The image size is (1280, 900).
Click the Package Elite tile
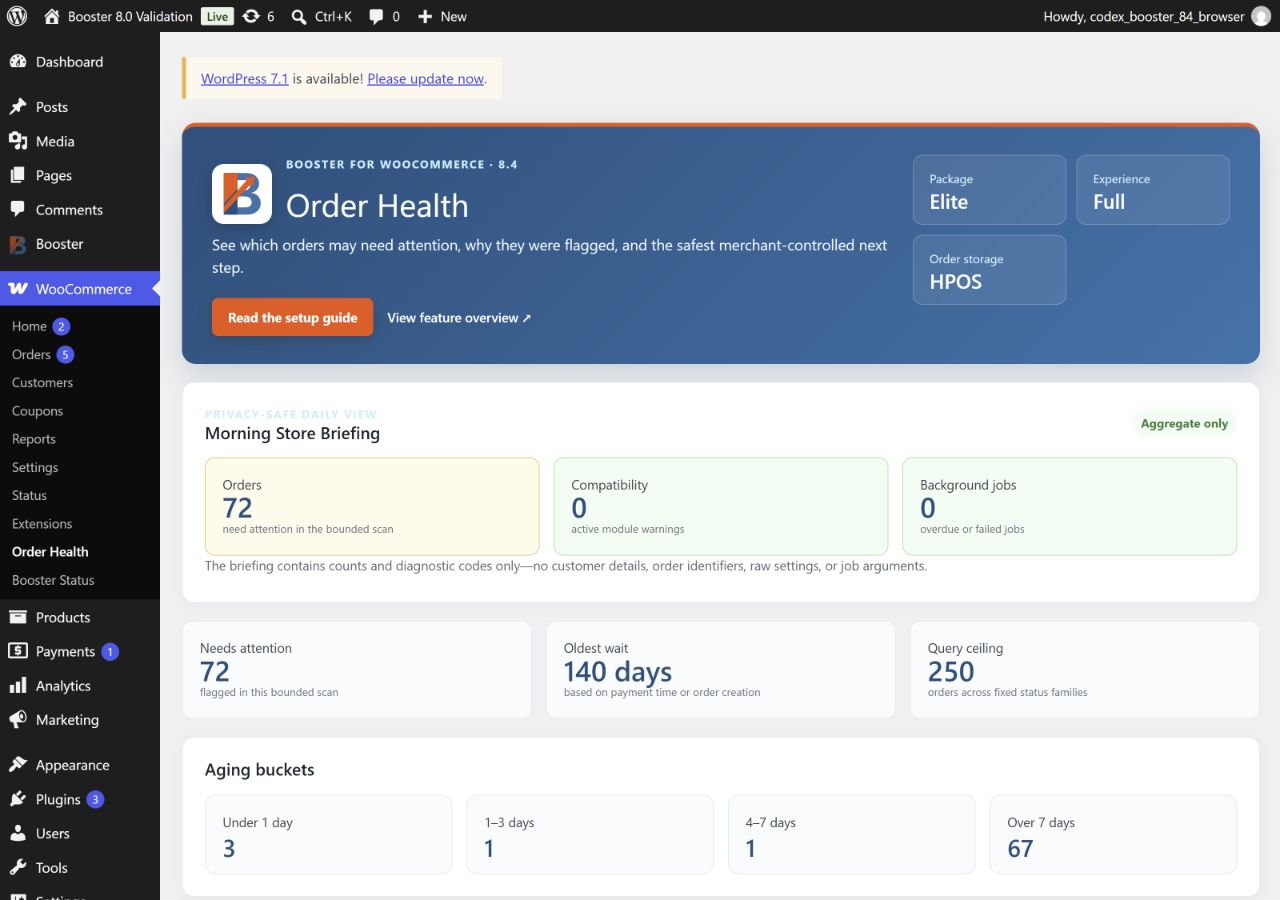pyautogui.click(x=989, y=190)
